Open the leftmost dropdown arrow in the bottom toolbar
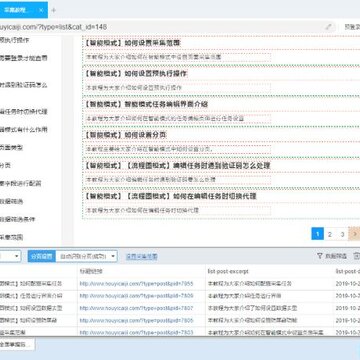Screen dimensions: 360x360 17,256
